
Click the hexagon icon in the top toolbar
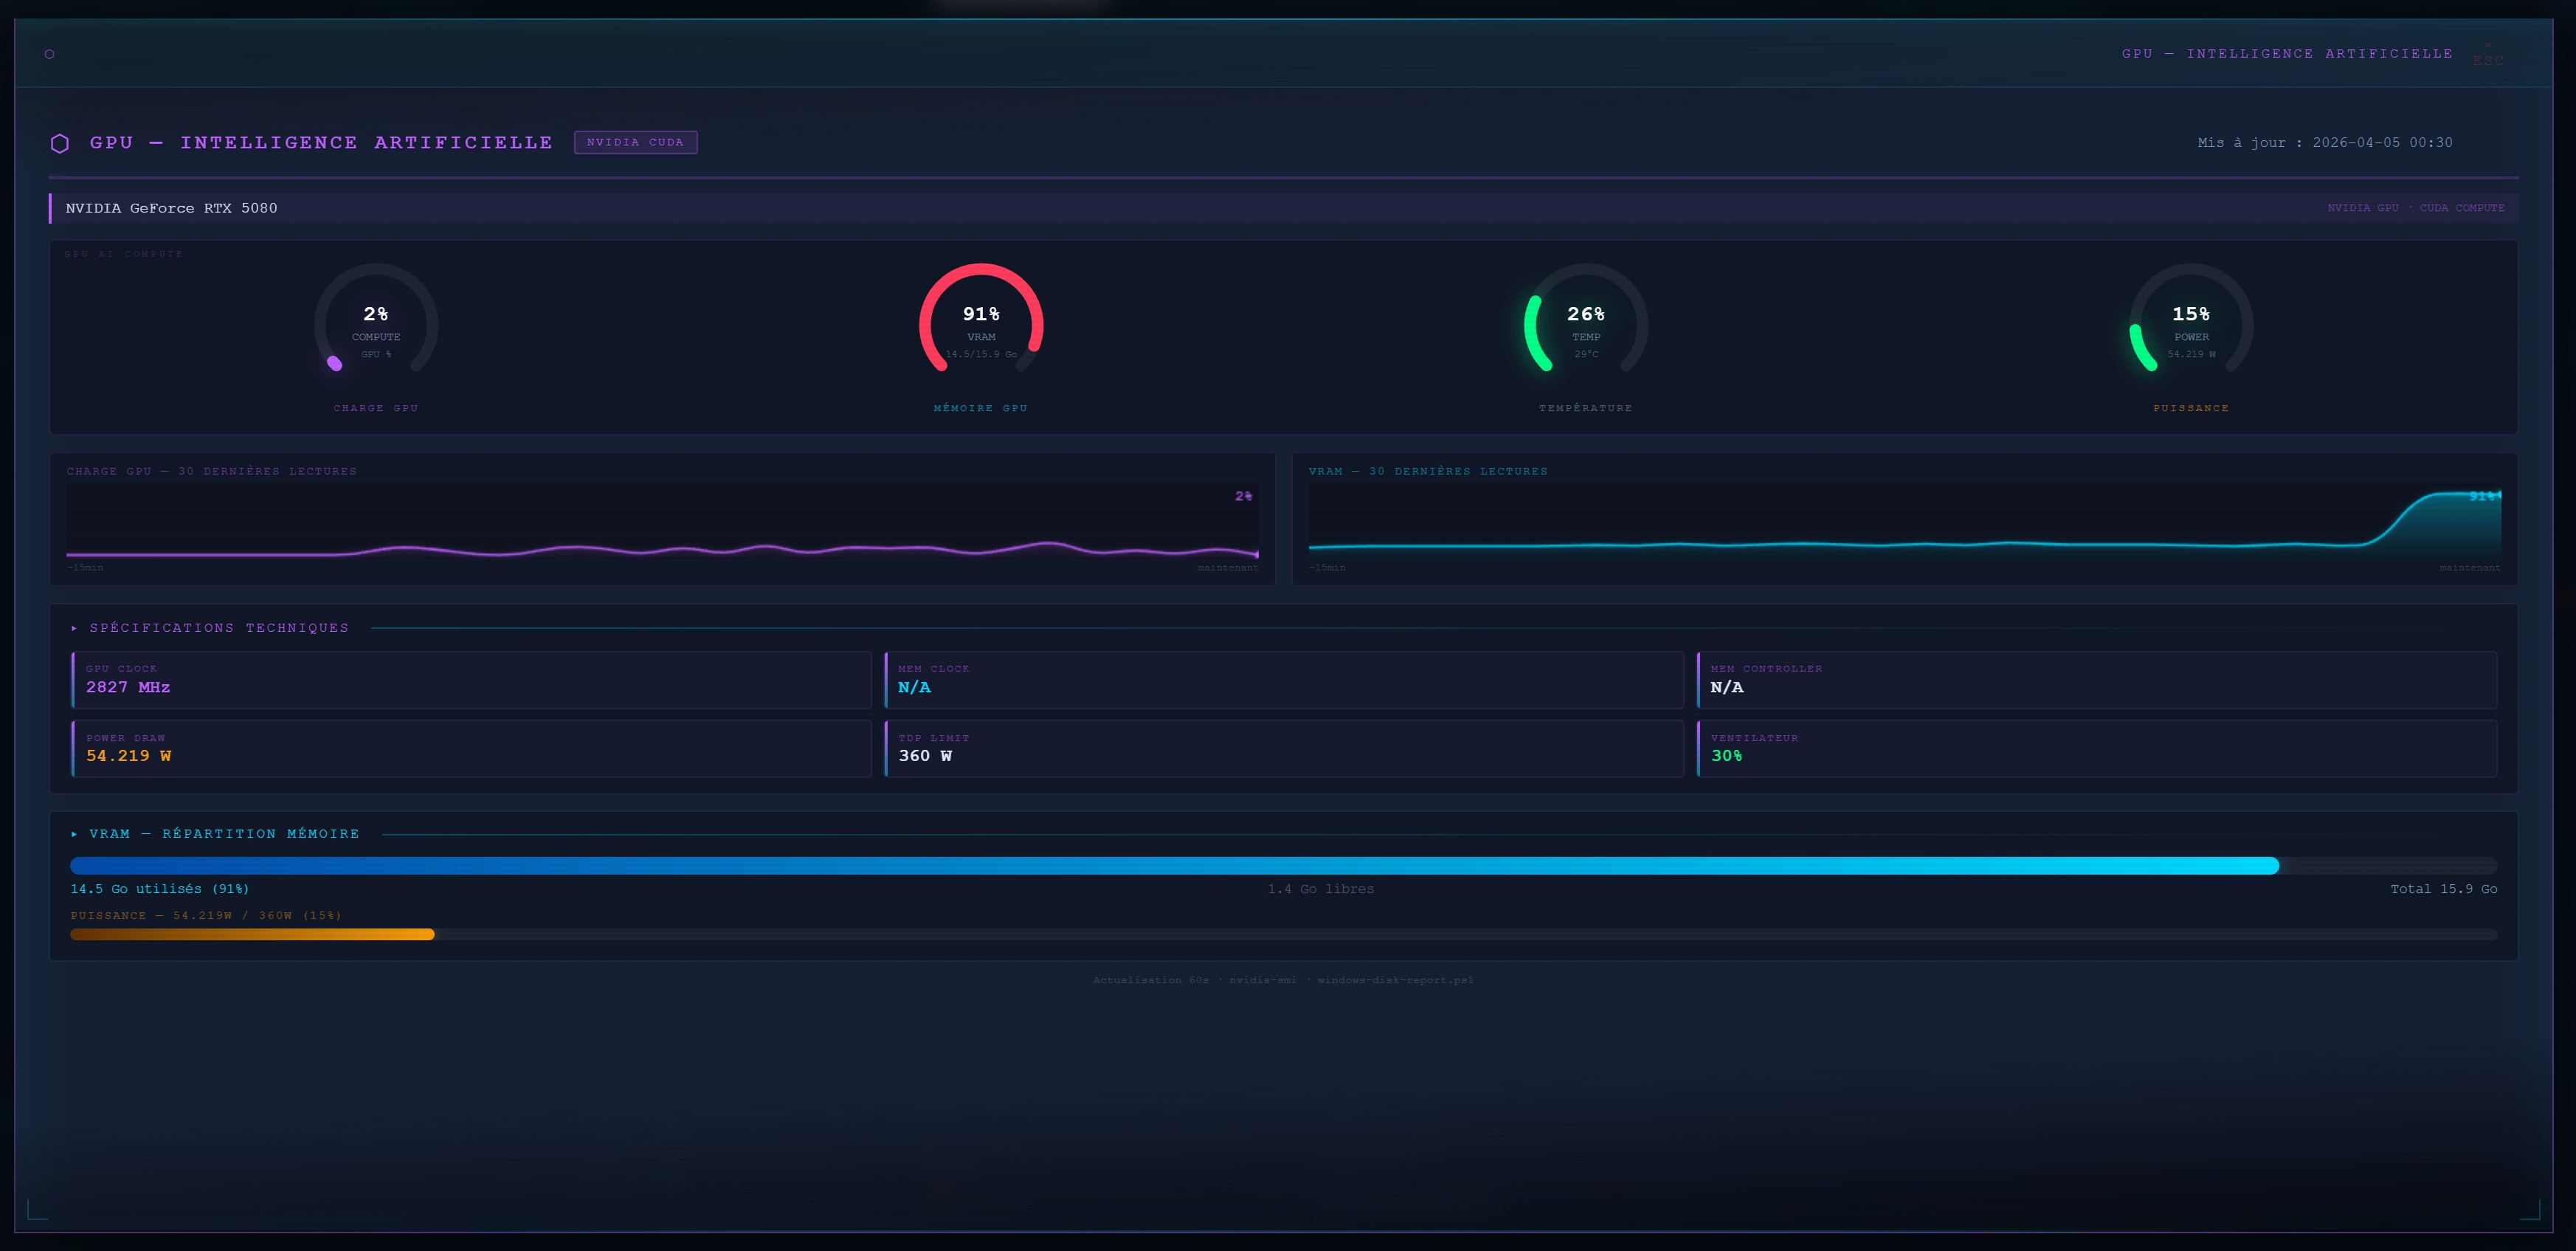point(48,55)
